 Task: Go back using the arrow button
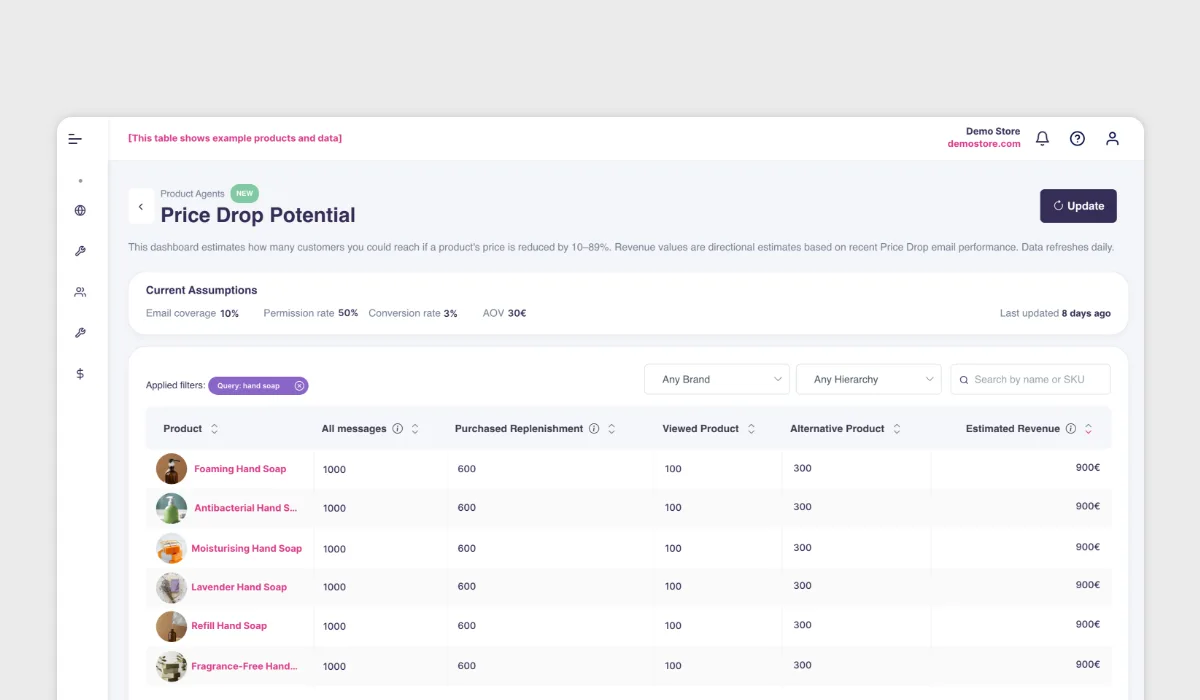(x=141, y=207)
